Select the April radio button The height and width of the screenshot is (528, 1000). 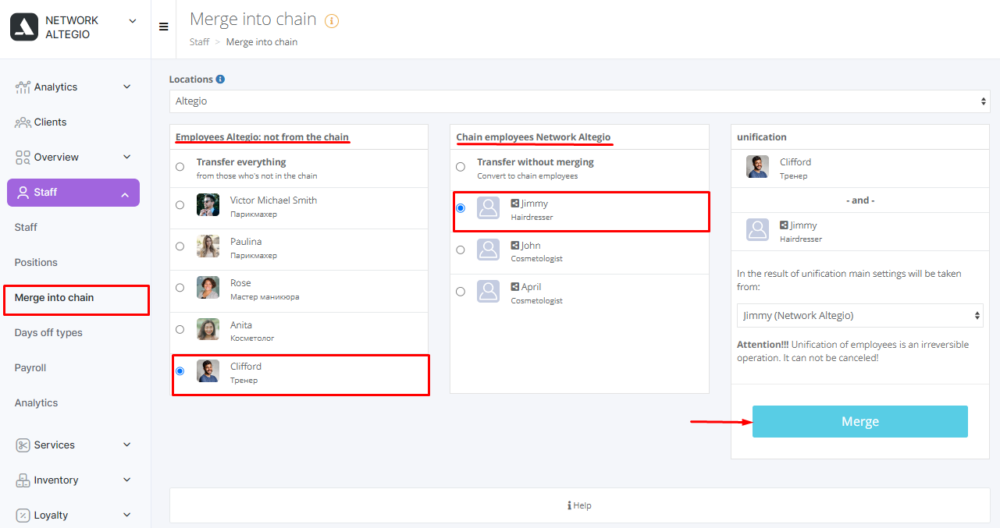460,291
